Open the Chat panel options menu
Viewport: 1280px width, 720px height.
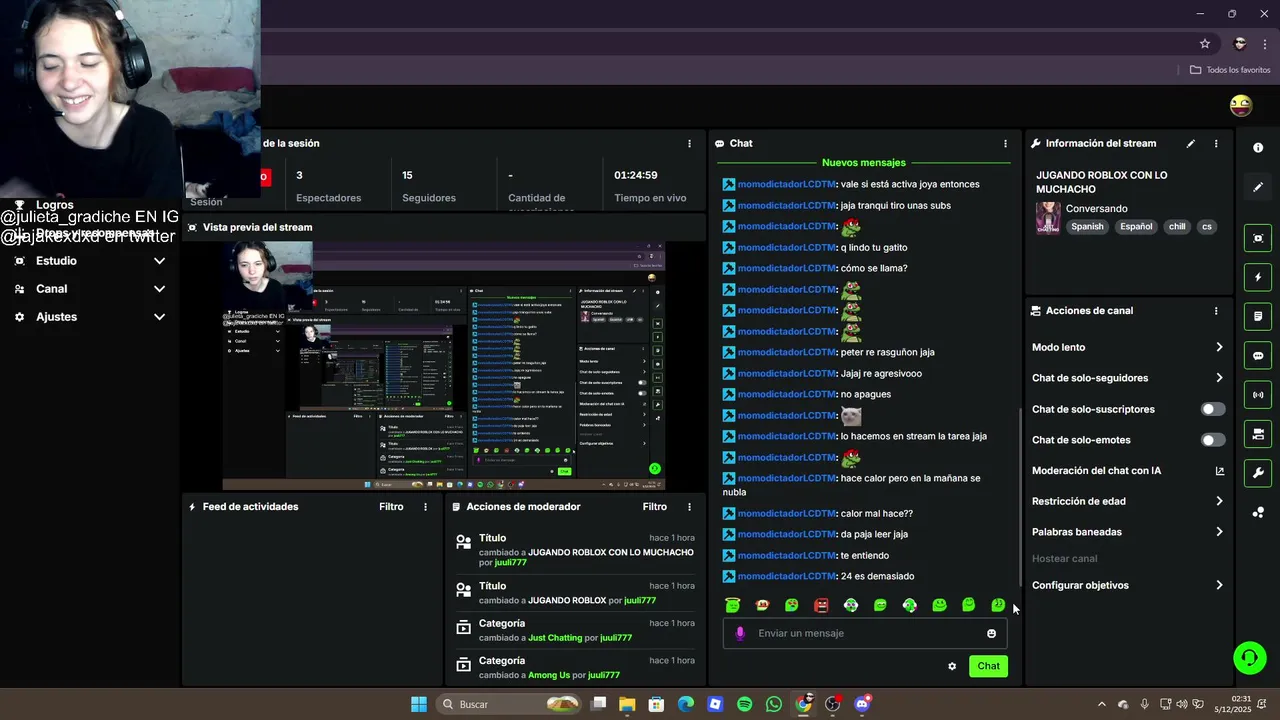(x=1005, y=143)
